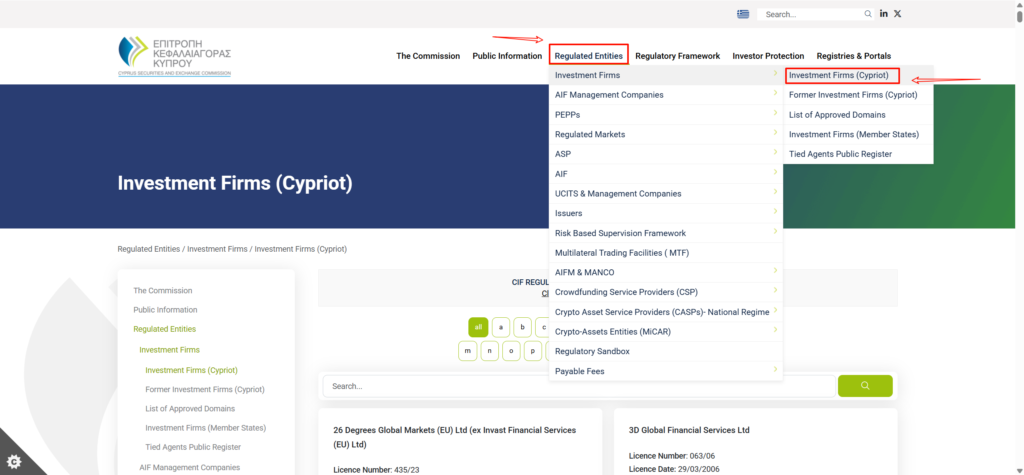Expand the AIF Management Companies submenu

(x=775, y=95)
